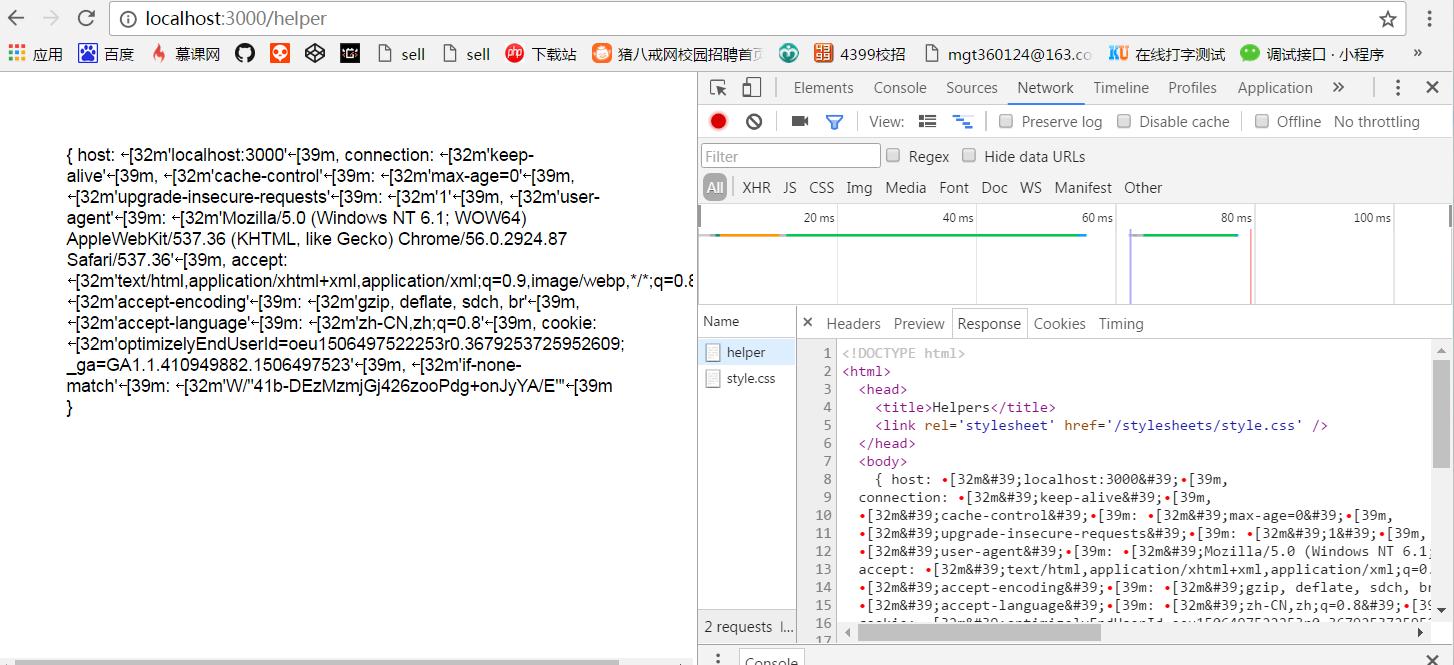Use large request rows view
The height and width of the screenshot is (665, 1454).
928,121
